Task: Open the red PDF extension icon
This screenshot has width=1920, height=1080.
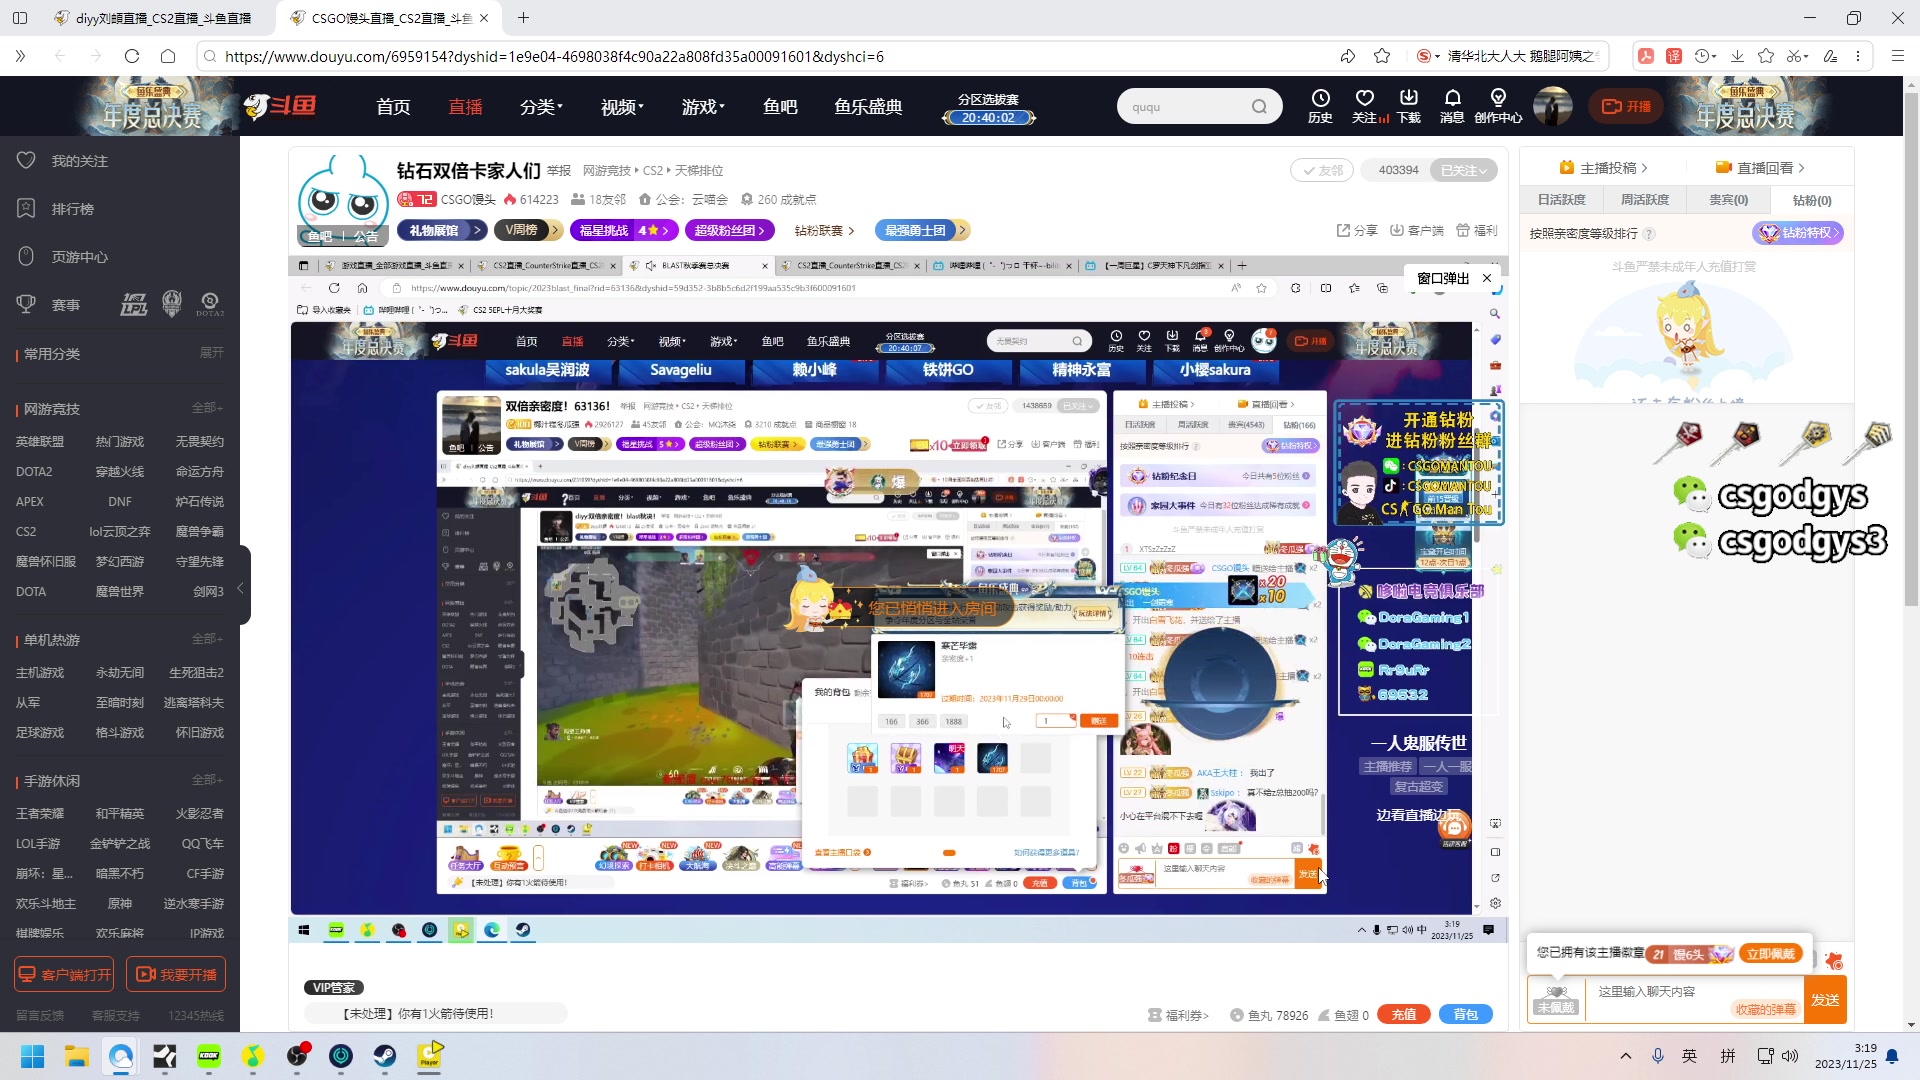Action: coord(1646,56)
